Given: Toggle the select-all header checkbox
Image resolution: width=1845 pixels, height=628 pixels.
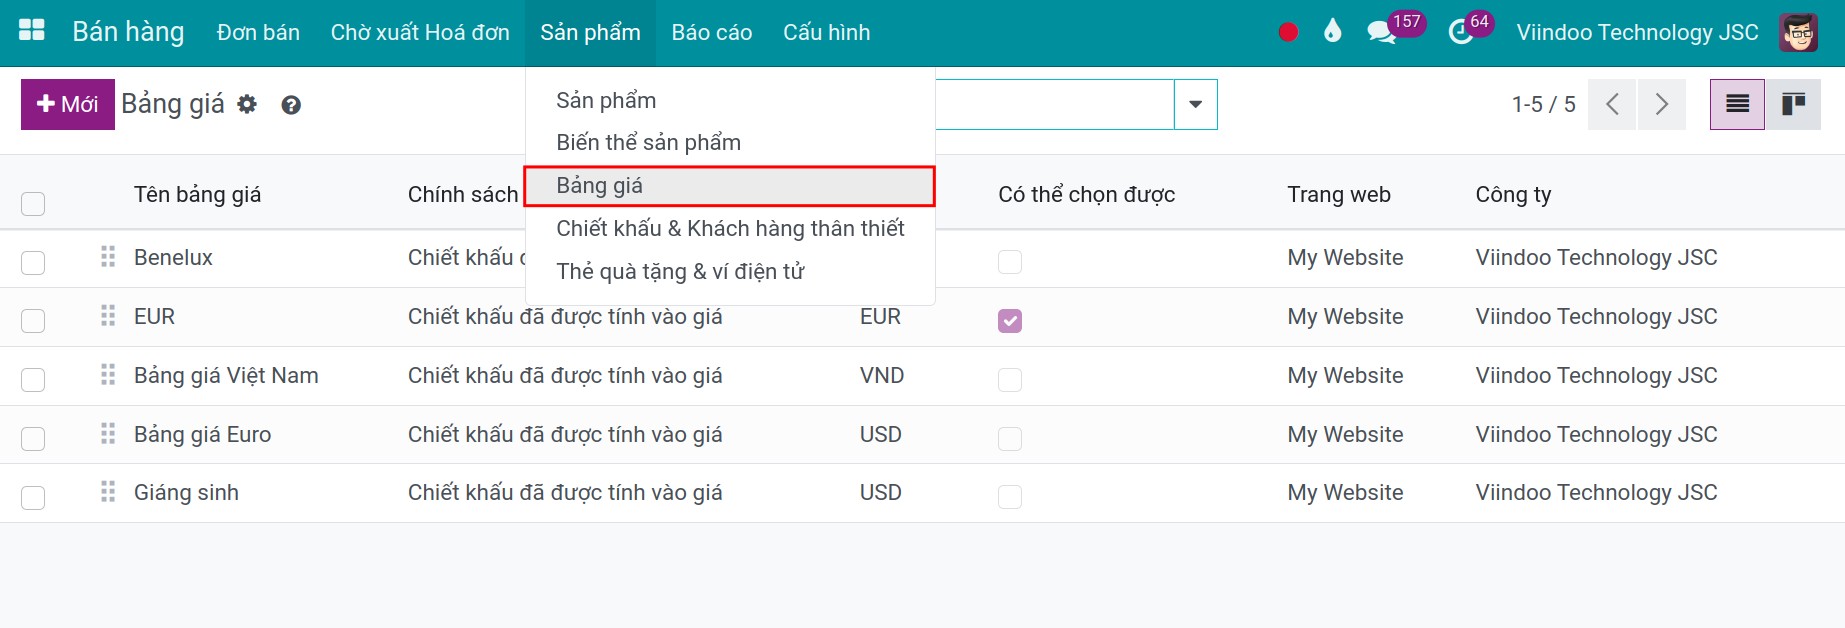Looking at the screenshot, I should (33, 204).
